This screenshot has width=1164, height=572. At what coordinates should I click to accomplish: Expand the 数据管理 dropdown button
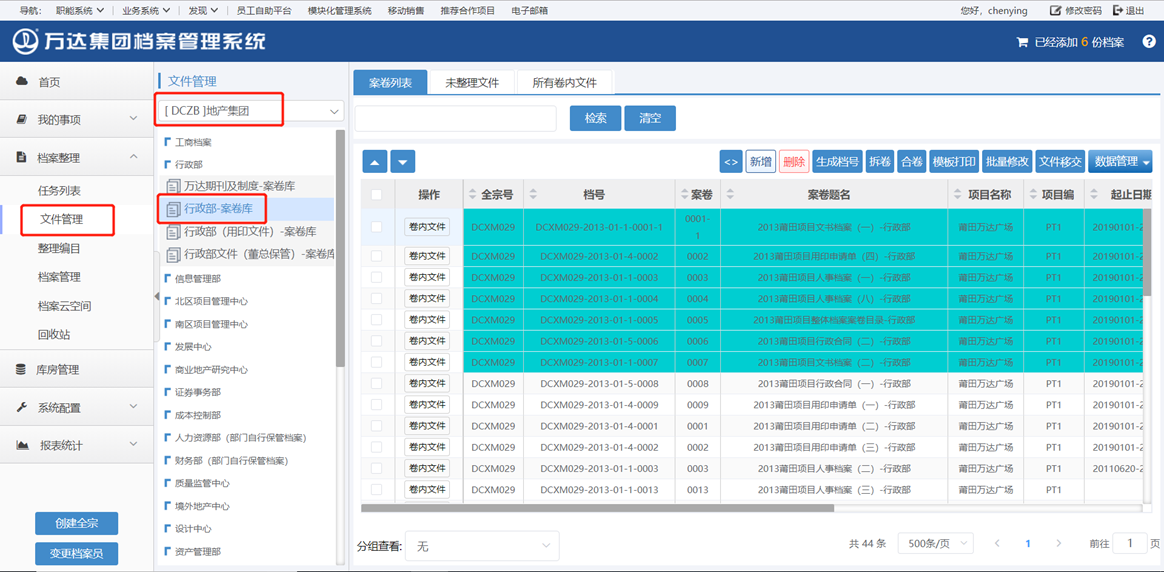point(1120,162)
